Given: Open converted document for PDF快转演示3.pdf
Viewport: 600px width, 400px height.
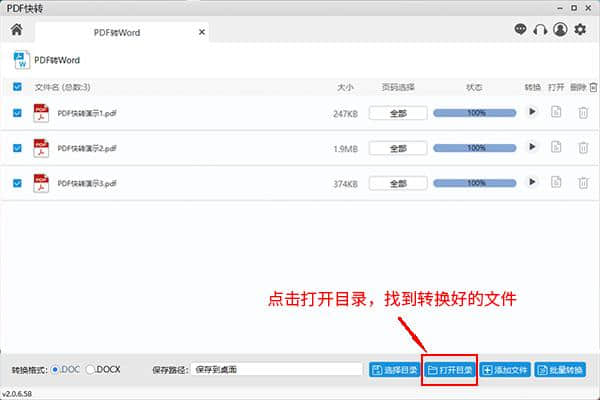Looking at the screenshot, I should pyautogui.click(x=556, y=182).
